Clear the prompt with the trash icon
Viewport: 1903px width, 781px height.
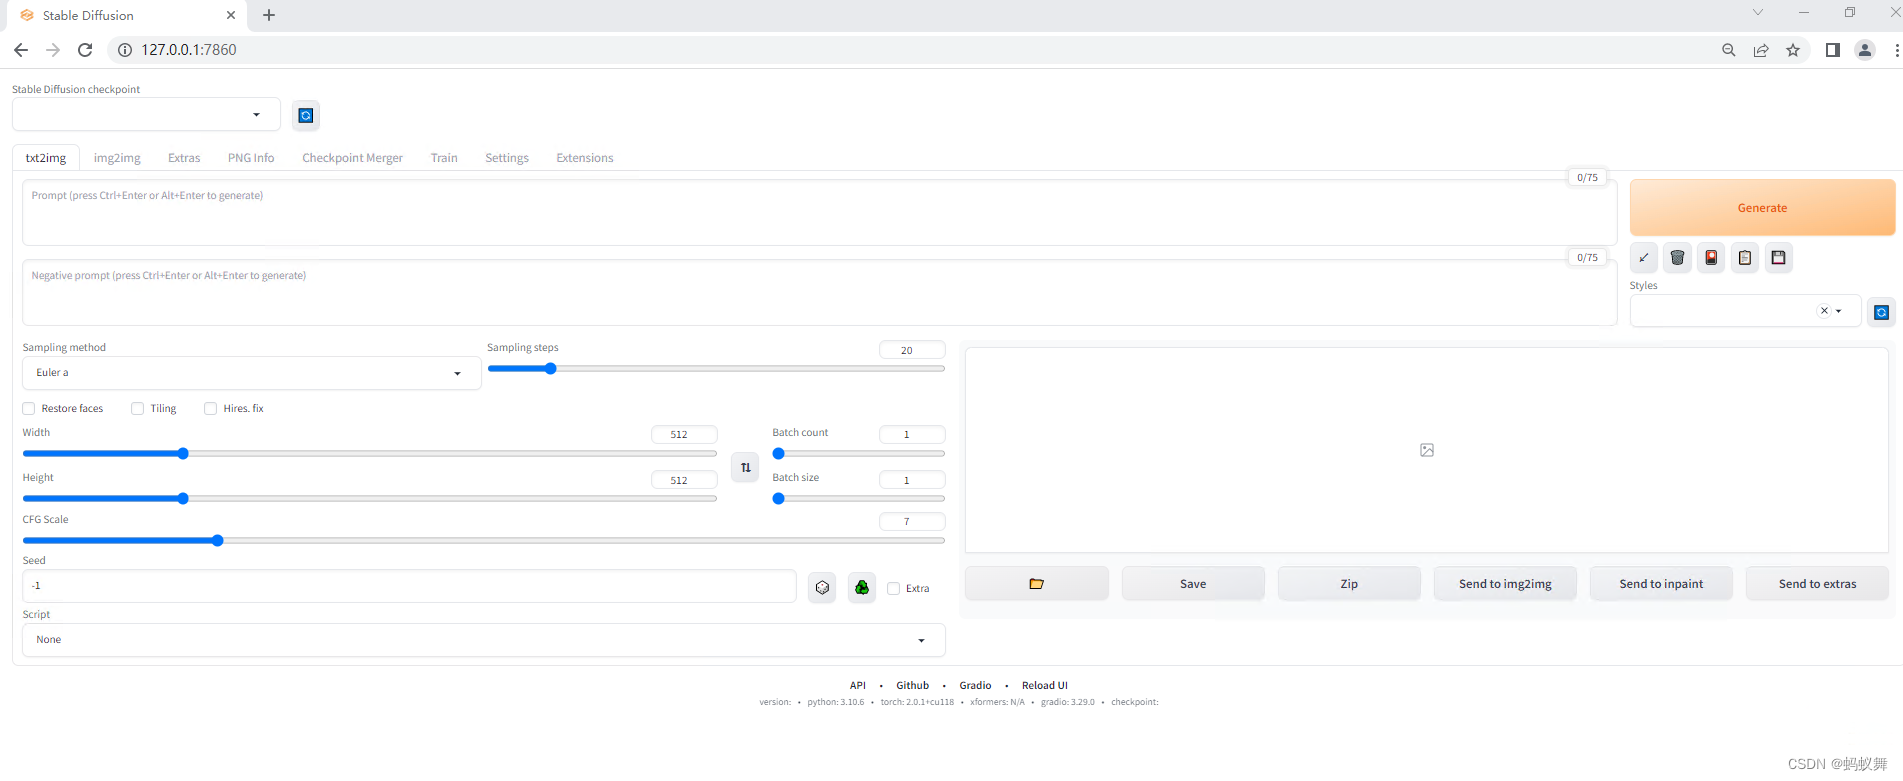1678,258
